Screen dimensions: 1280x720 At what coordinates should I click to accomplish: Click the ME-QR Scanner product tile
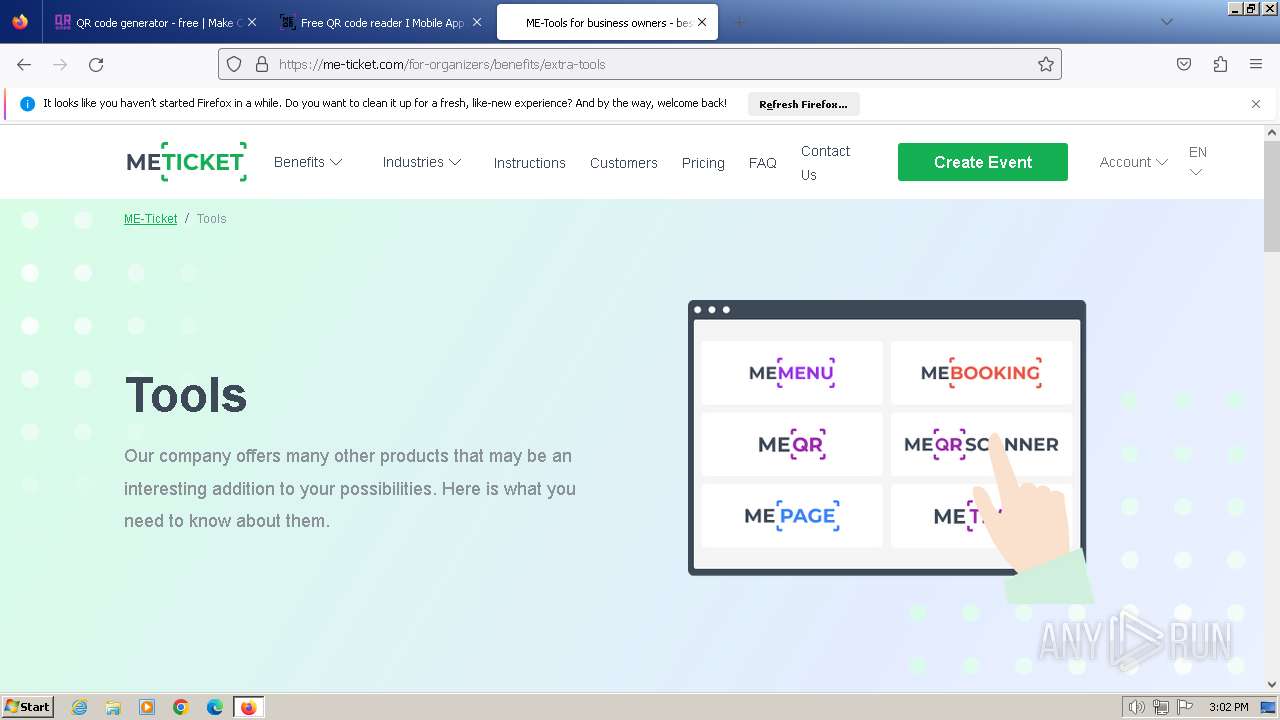pyautogui.click(x=981, y=444)
